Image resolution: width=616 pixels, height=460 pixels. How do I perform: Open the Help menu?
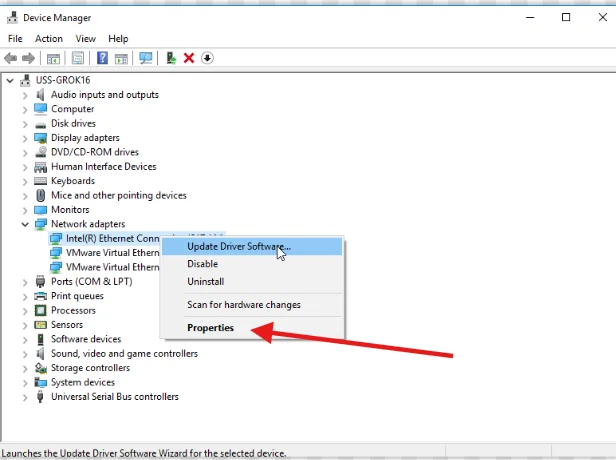(118, 38)
